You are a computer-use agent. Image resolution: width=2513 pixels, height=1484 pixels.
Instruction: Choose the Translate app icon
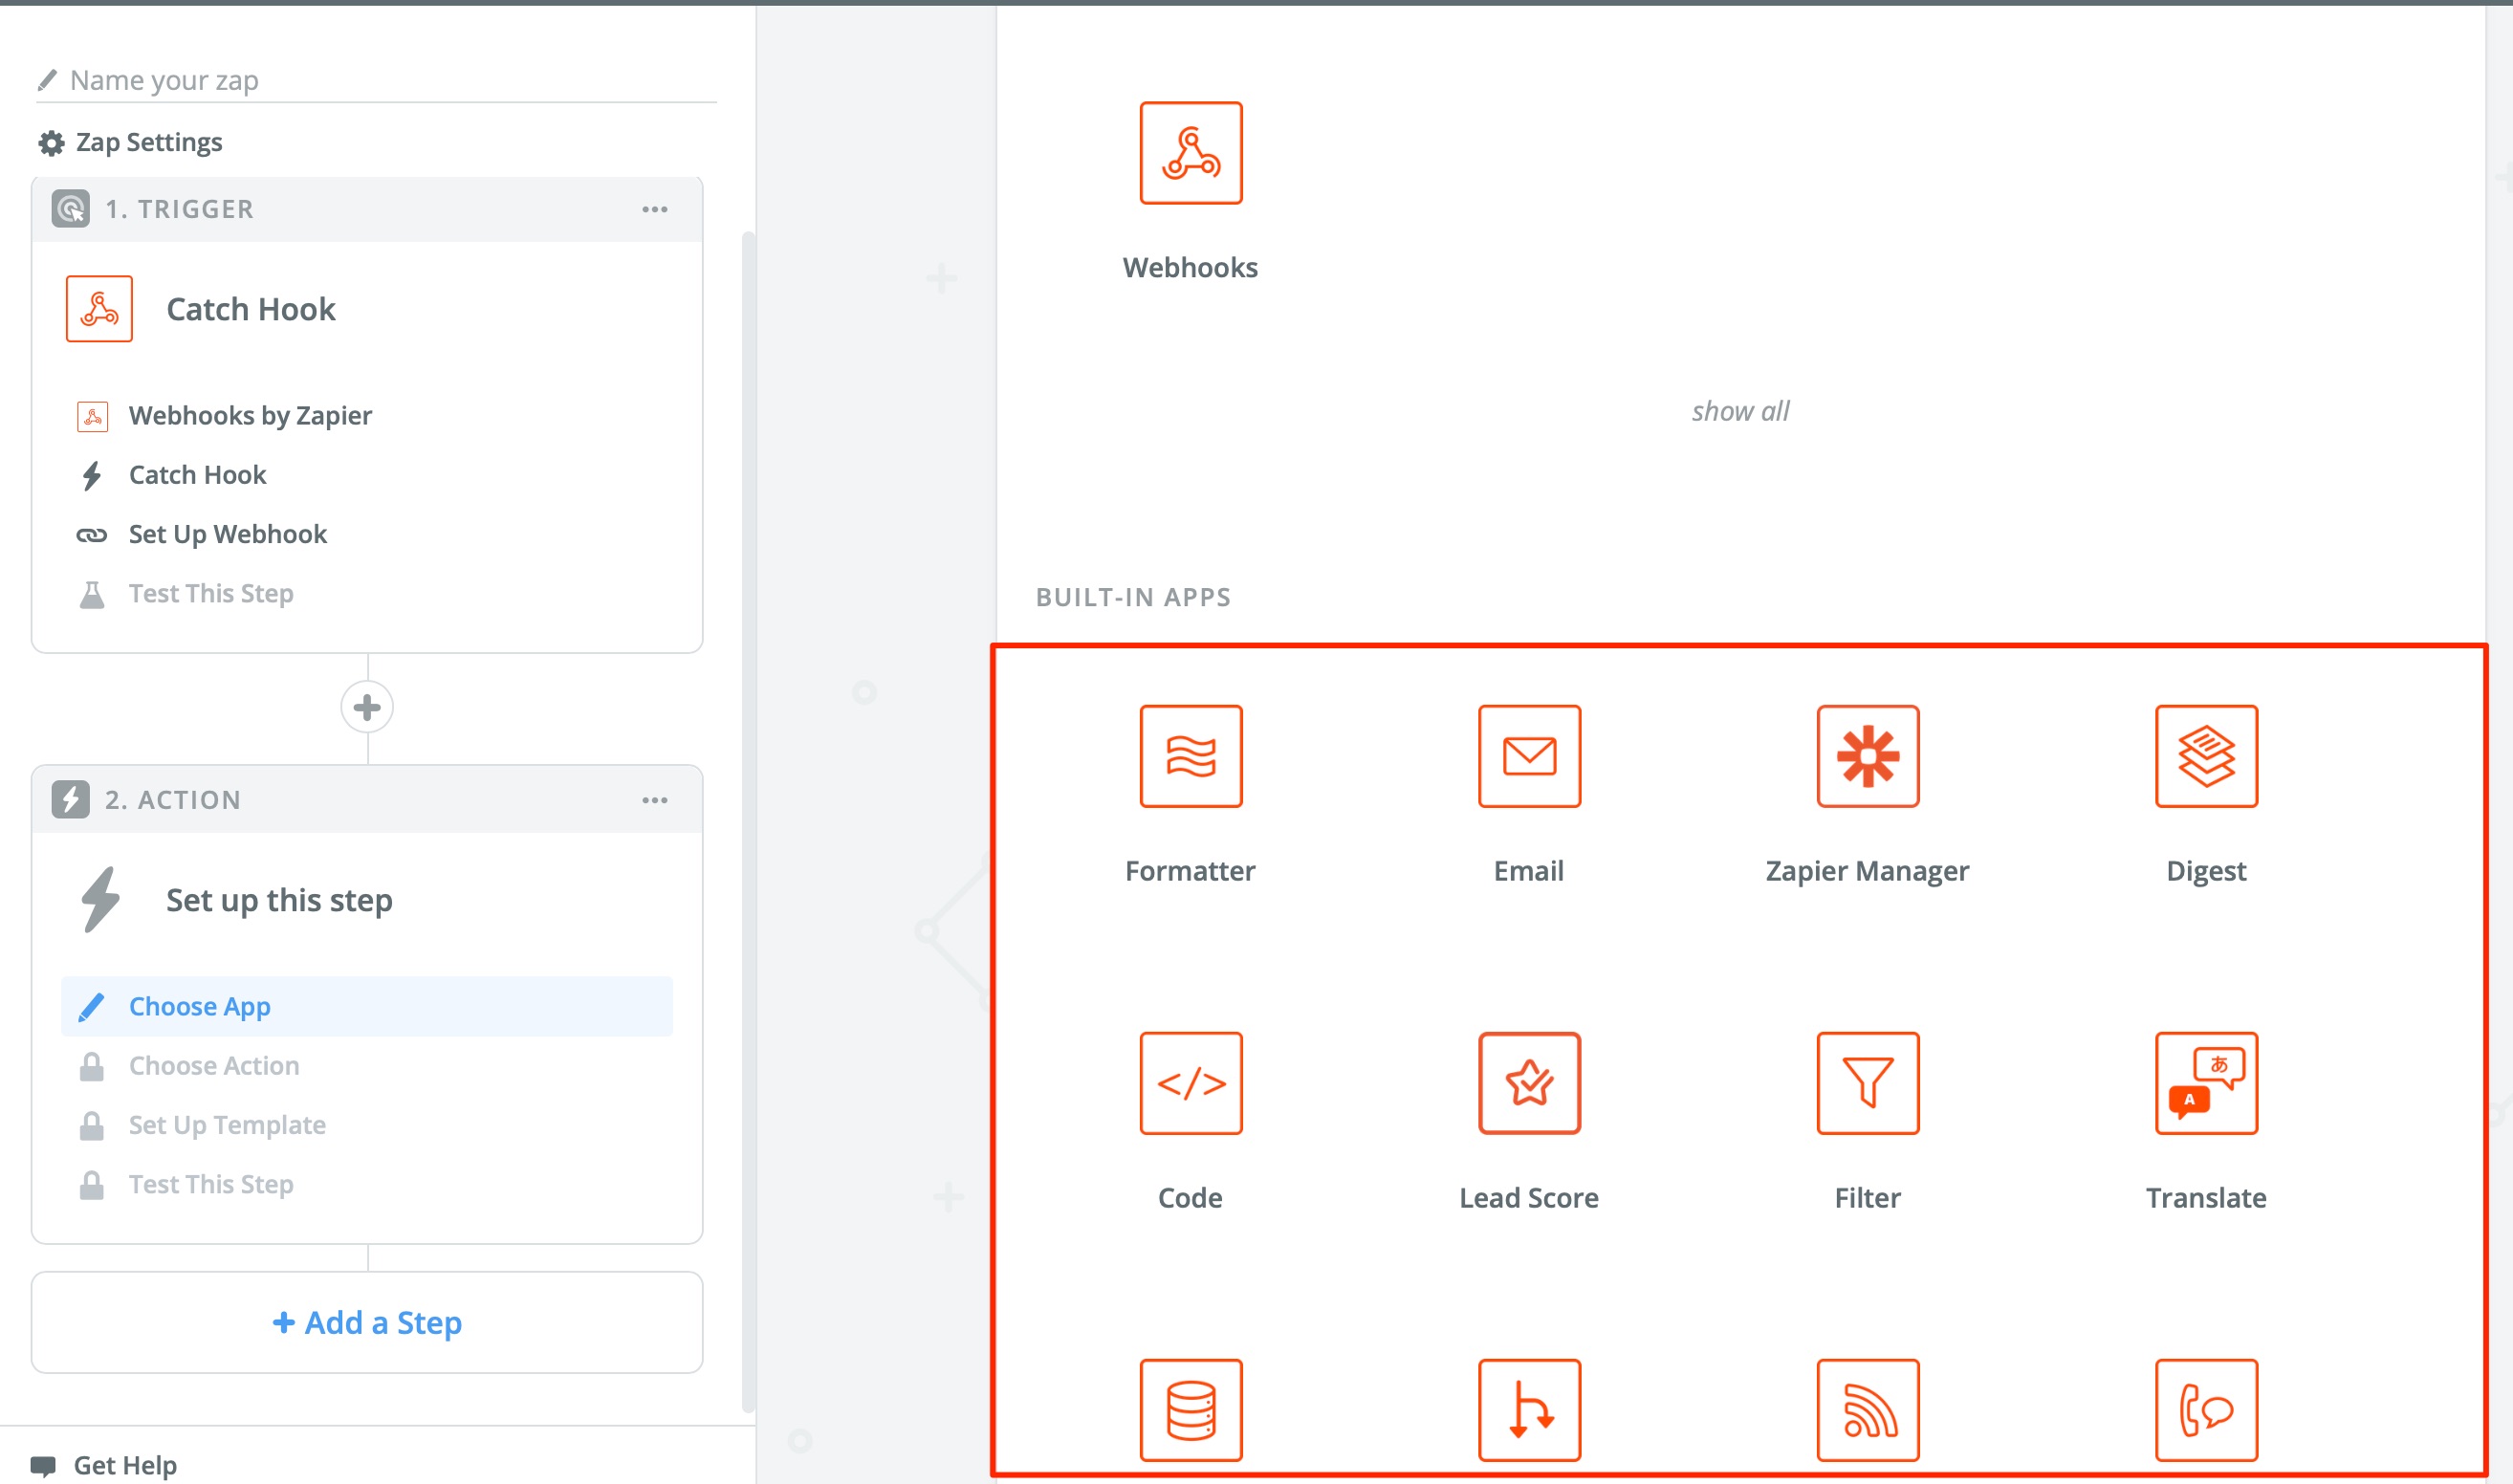(2205, 1083)
